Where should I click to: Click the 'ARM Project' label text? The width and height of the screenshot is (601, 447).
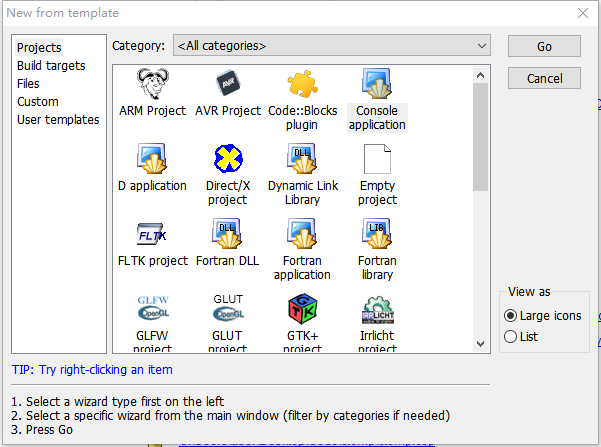click(x=153, y=111)
